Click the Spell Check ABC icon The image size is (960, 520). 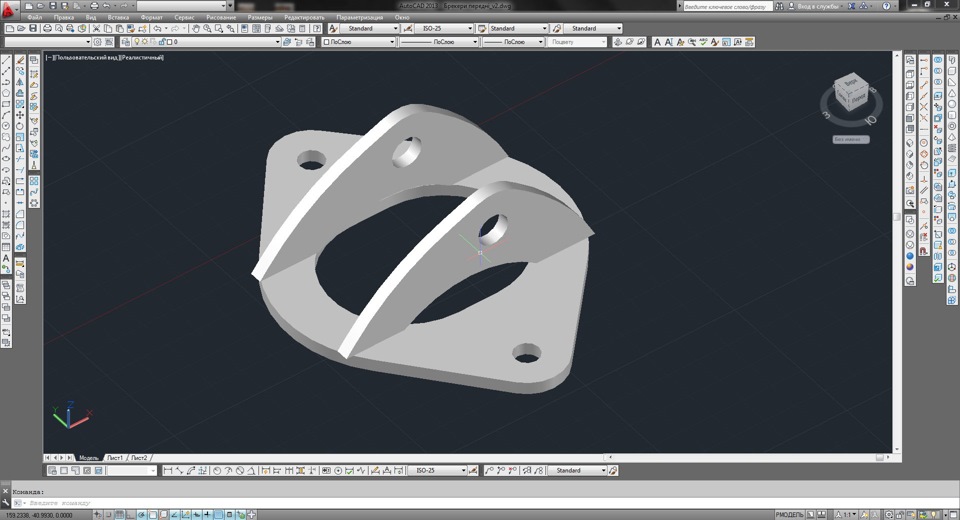pyautogui.click(x=703, y=42)
